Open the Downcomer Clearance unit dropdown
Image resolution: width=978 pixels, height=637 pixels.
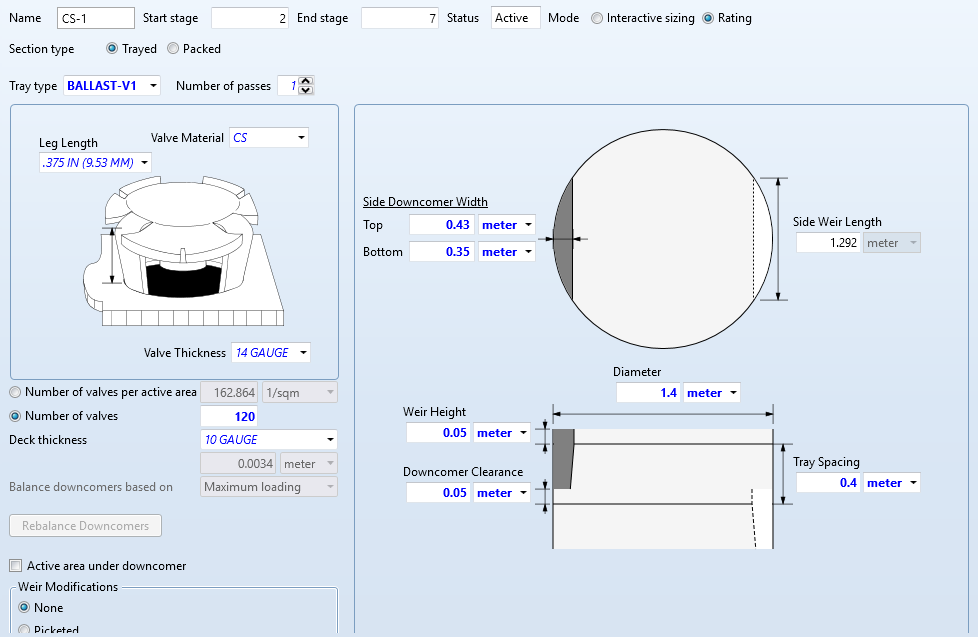(523, 493)
